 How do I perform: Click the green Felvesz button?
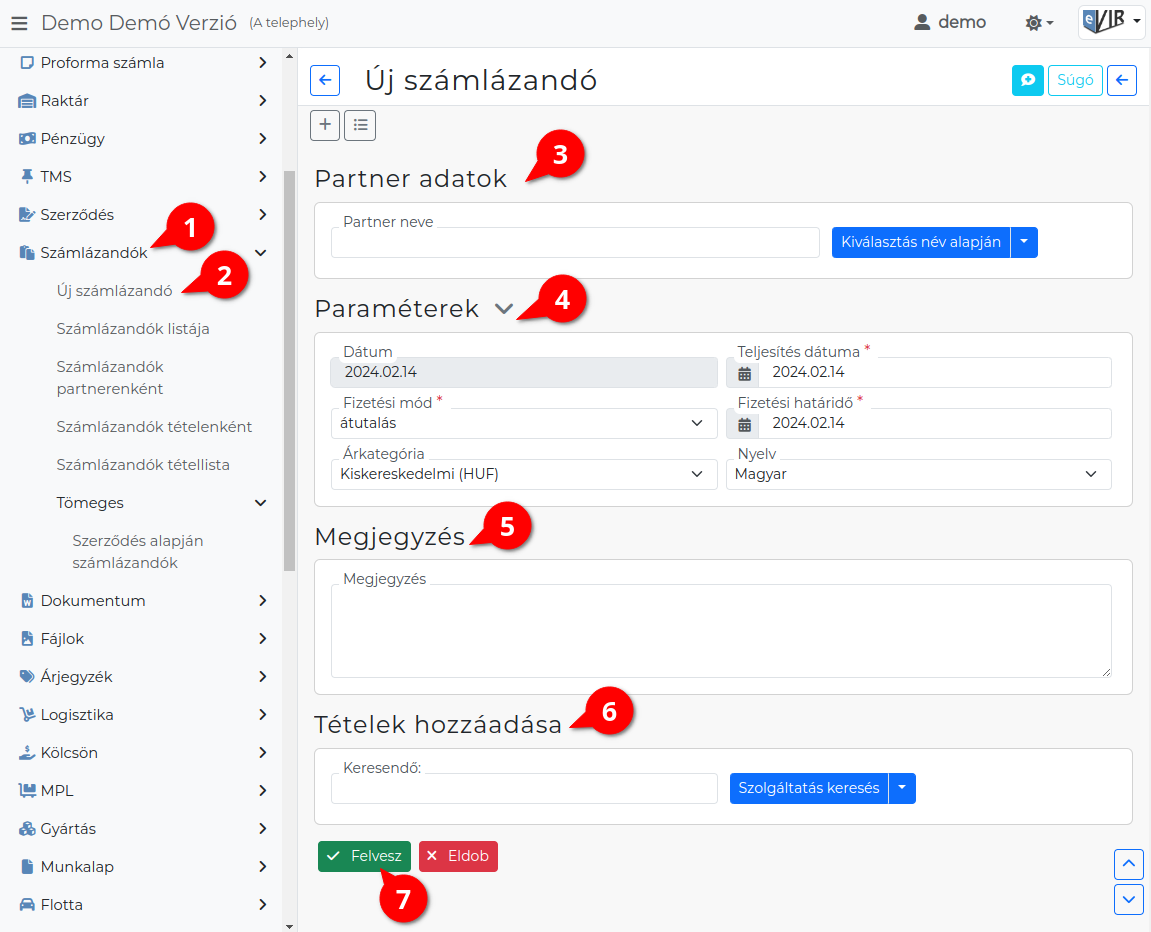[x=364, y=856]
